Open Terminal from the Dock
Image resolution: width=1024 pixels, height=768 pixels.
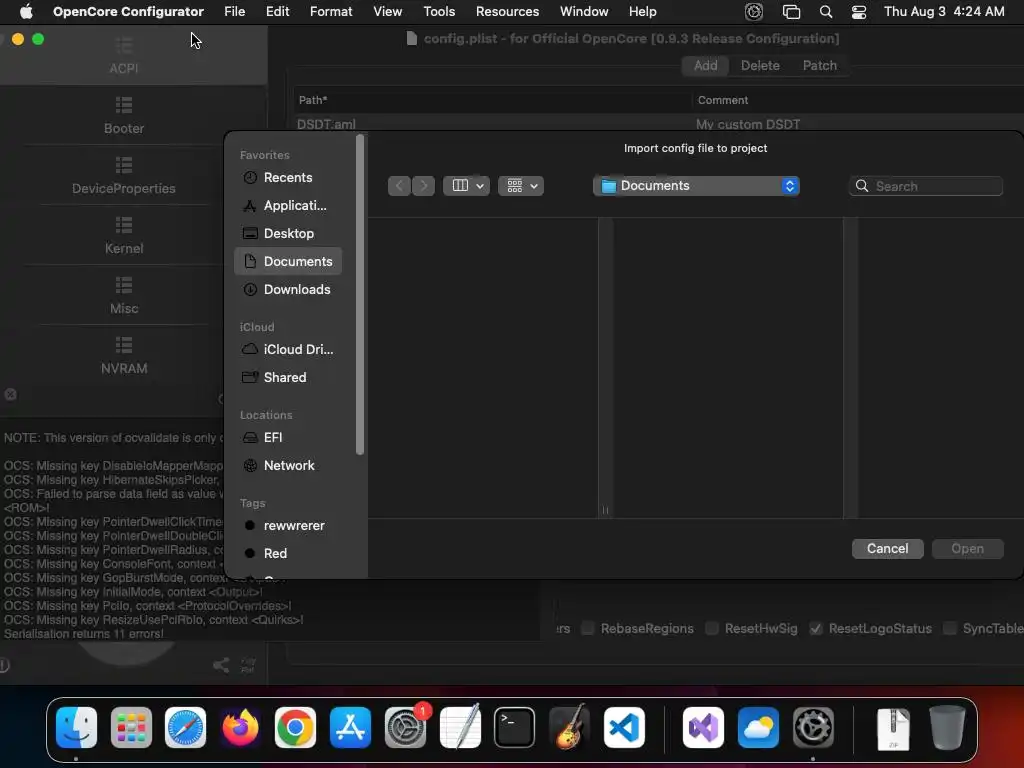(515, 728)
